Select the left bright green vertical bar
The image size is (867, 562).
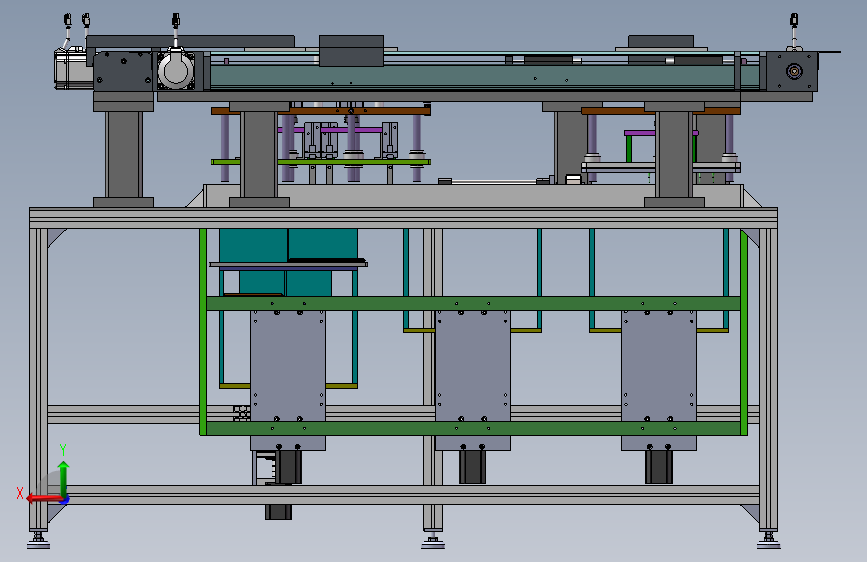click(x=203, y=332)
